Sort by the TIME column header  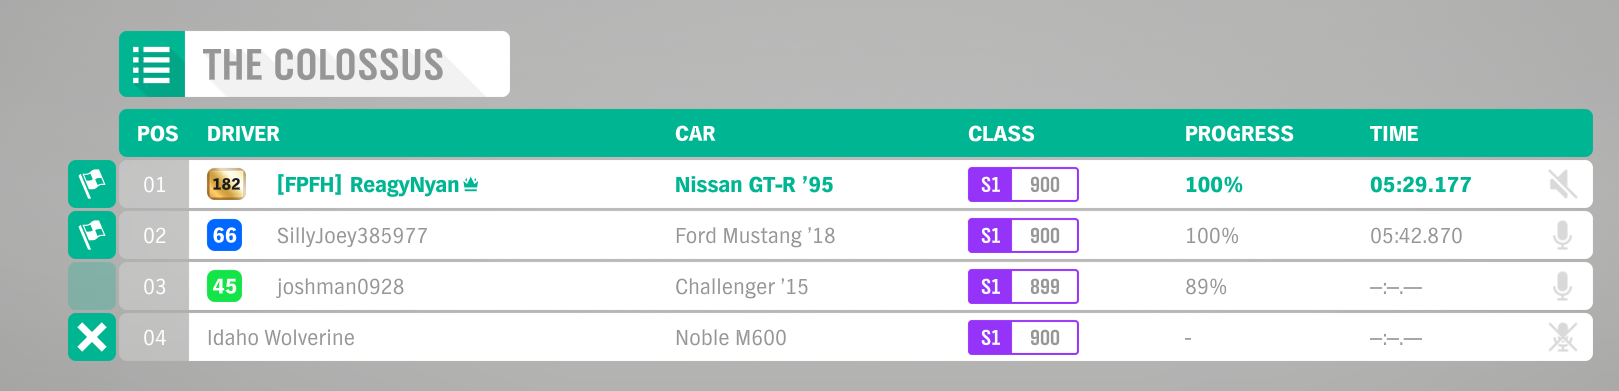[1394, 134]
